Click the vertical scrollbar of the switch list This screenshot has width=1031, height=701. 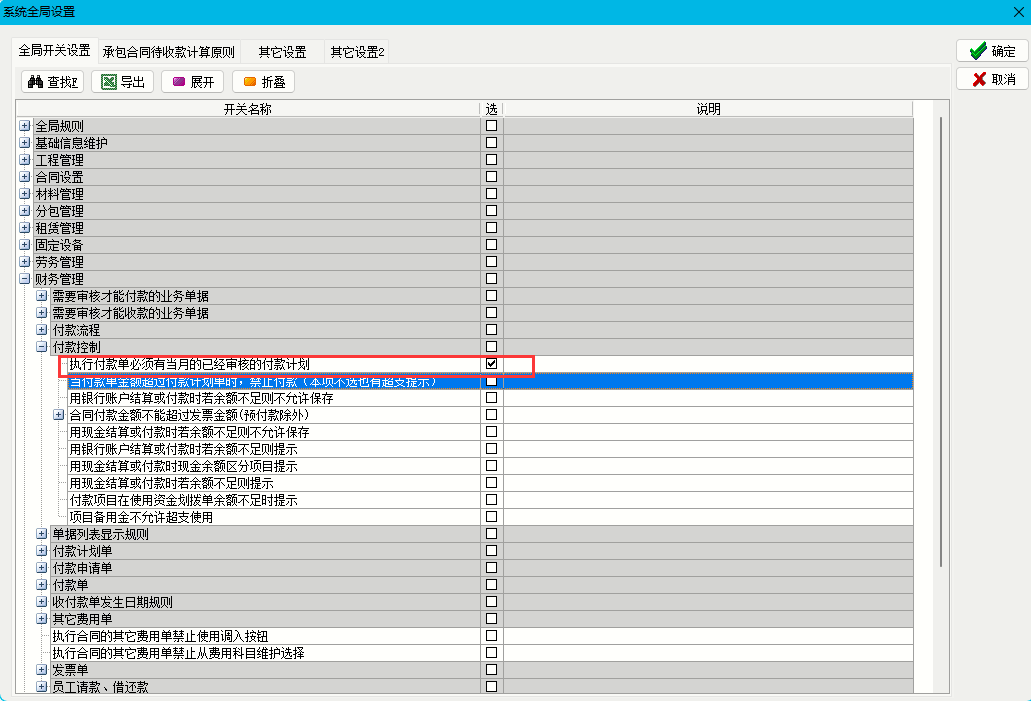point(940,340)
